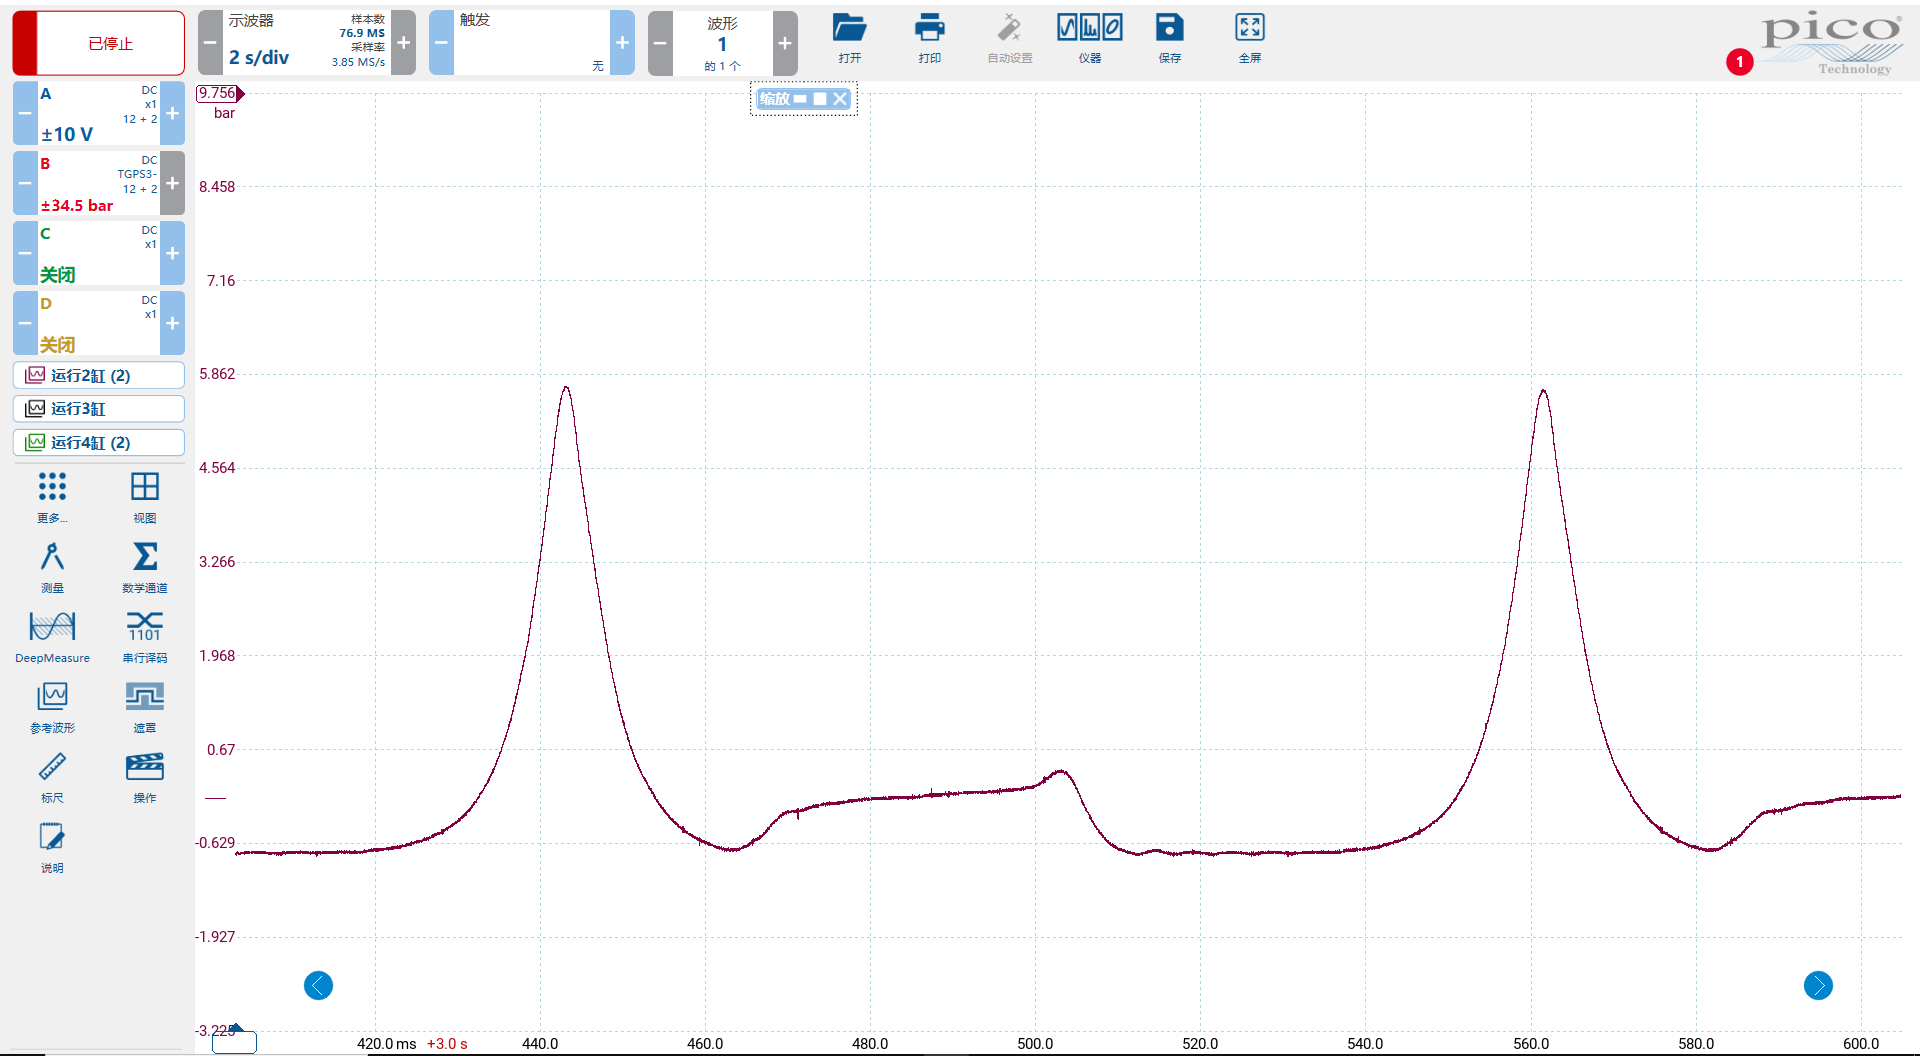1920x1056 pixels.
Task: Select reference waveform 运行2缸 (2)
Action: tap(99, 375)
